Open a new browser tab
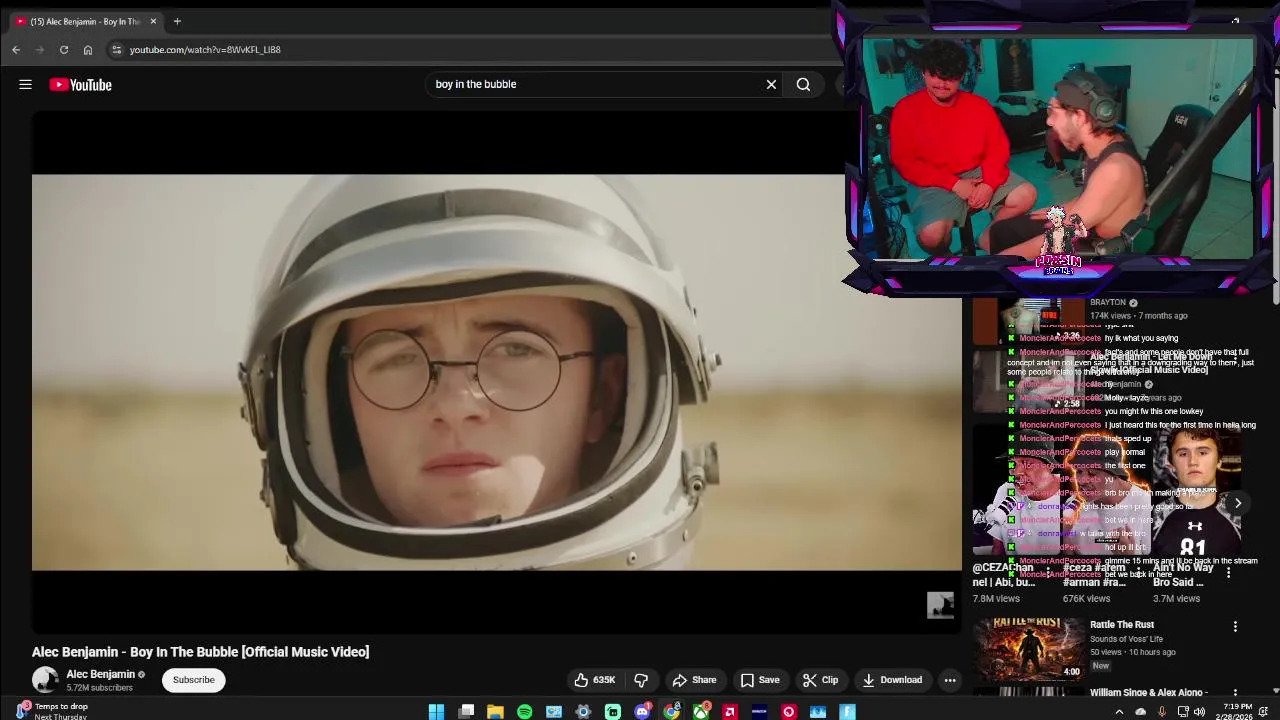The width and height of the screenshot is (1280, 720). pyautogui.click(x=177, y=21)
